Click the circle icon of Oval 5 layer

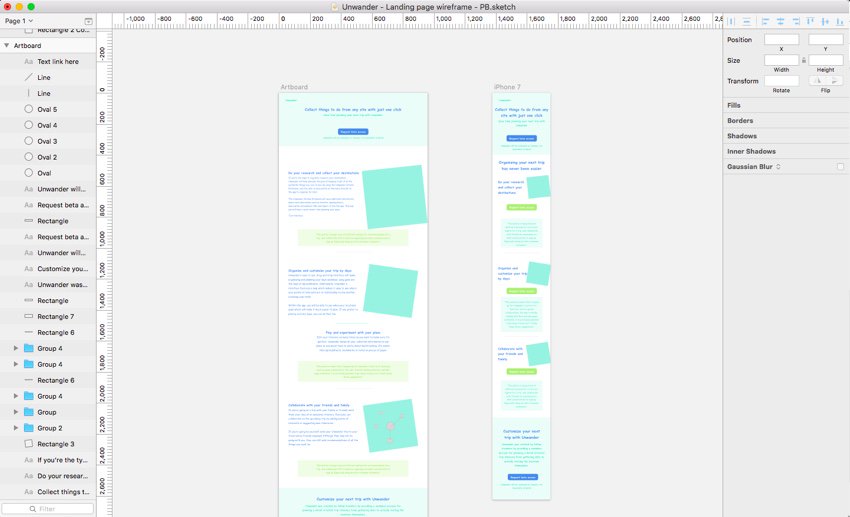pos(29,109)
